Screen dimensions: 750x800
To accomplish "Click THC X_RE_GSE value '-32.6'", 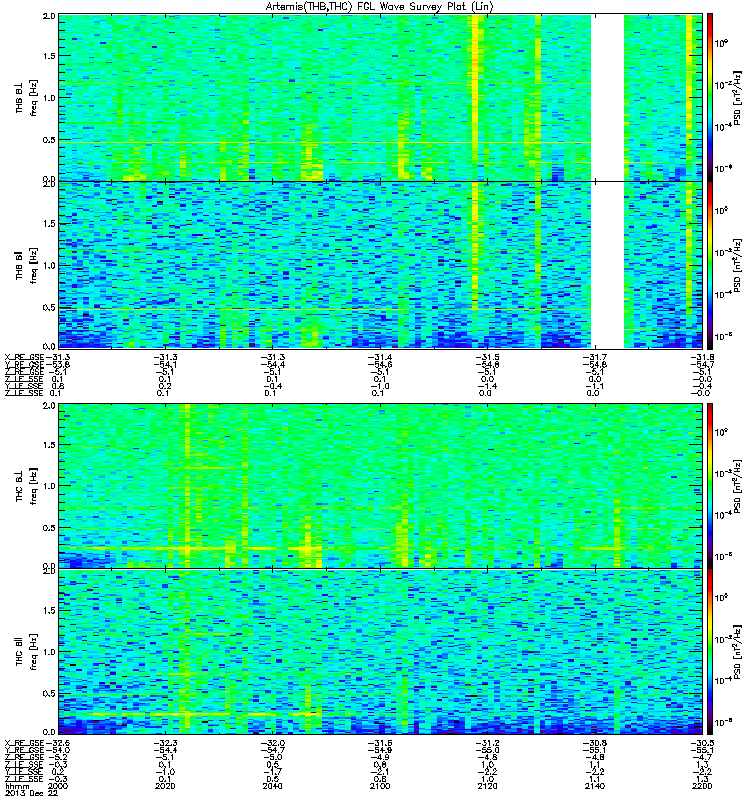I will click(x=58, y=743).
